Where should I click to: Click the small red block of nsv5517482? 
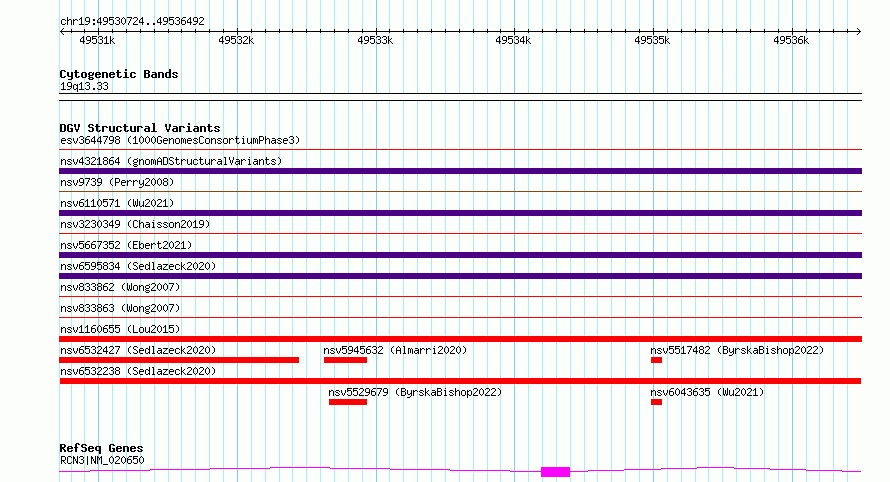point(657,360)
